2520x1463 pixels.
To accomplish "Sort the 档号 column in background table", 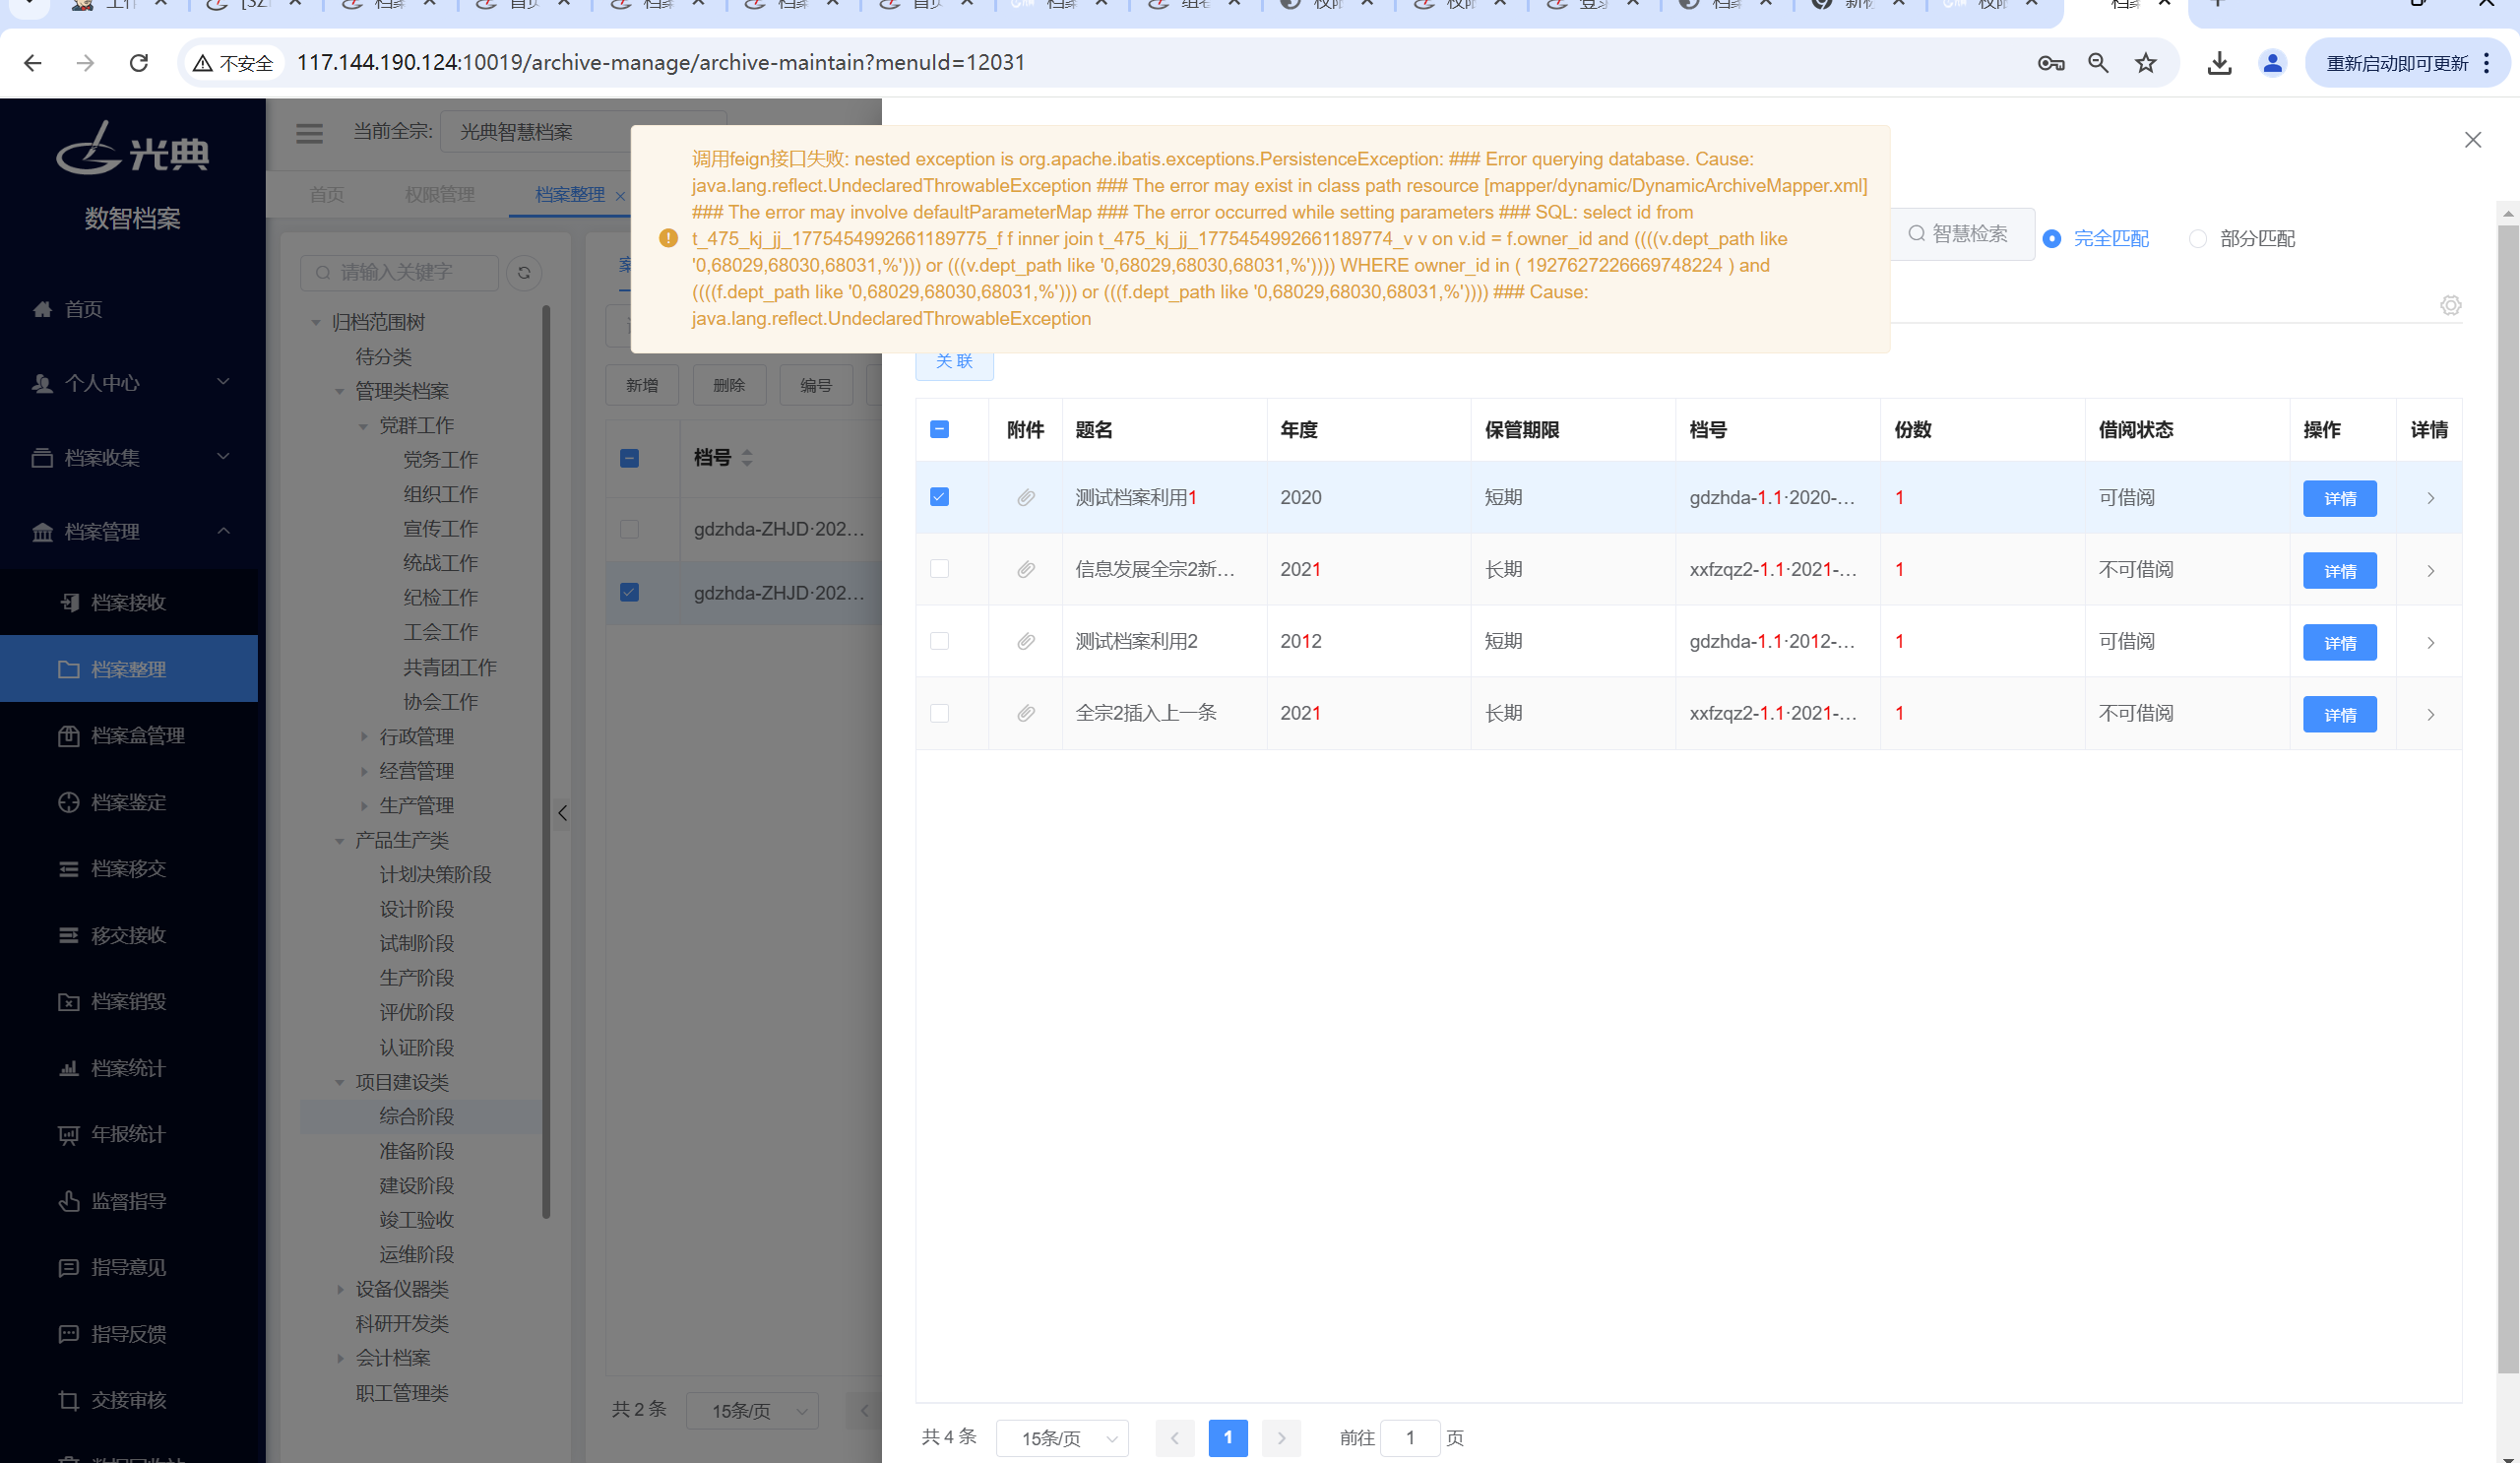I will tap(747, 458).
